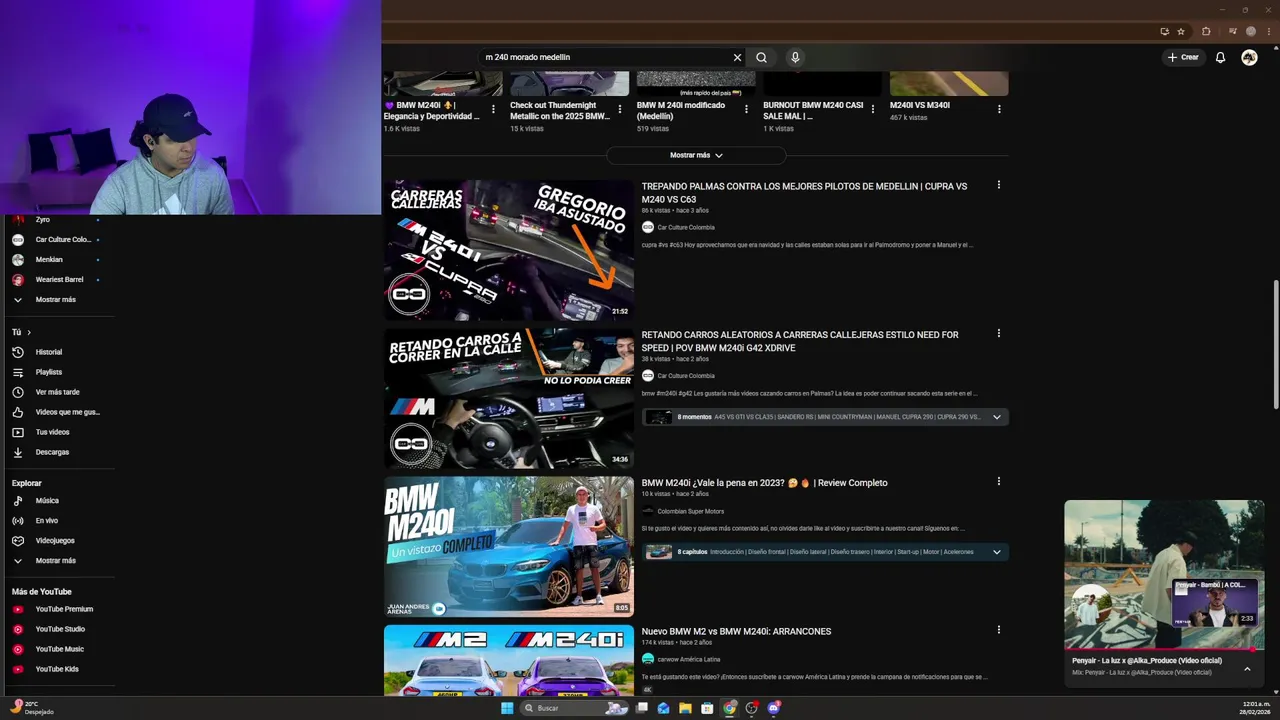Image resolution: width=1280 pixels, height=720 pixels.
Task: Open Discord from the taskbar
Action: coord(773,708)
